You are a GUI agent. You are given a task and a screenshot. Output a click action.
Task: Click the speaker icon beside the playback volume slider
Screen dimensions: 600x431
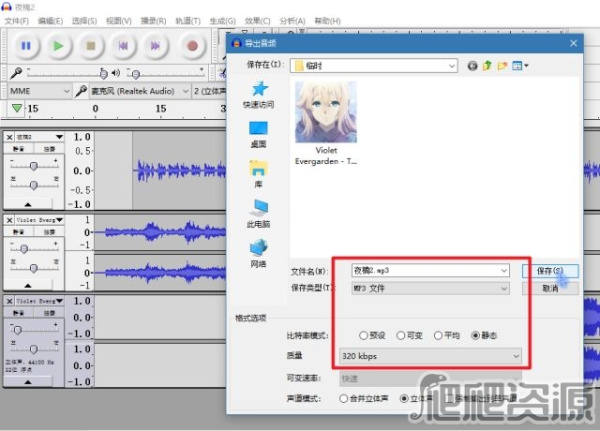[x=116, y=73]
